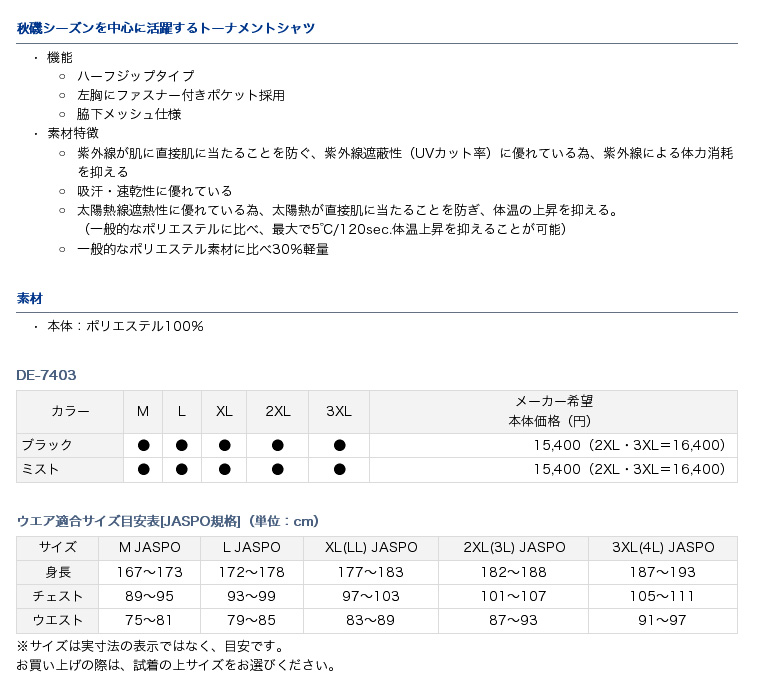Viewport: 760px width, 691px height.
Task: Click the ミスト row XL availability dot
Action: pyautogui.click(x=224, y=469)
